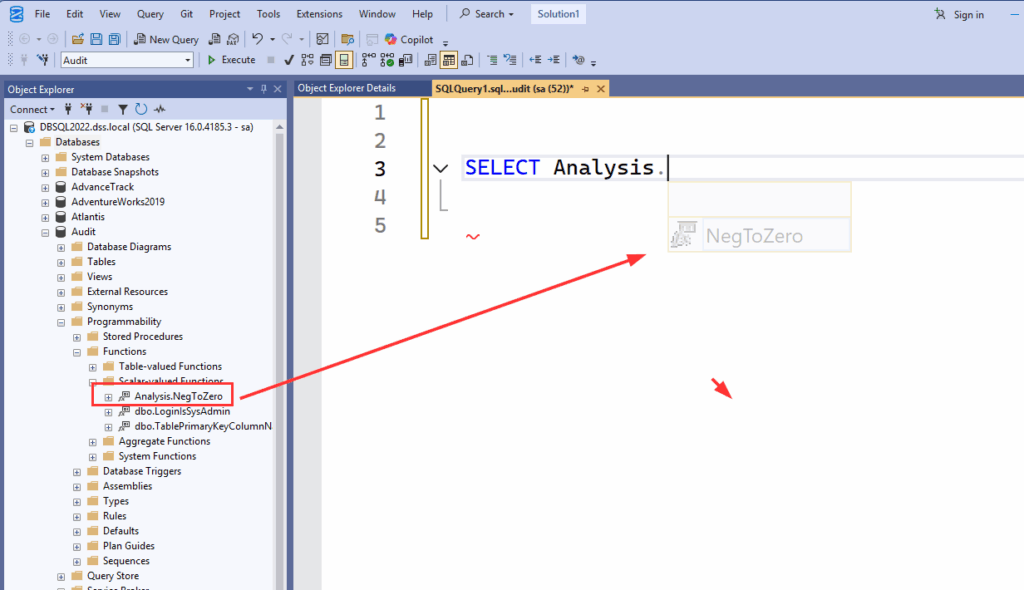Toggle Include Actual Execution Plan

tap(368, 60)
